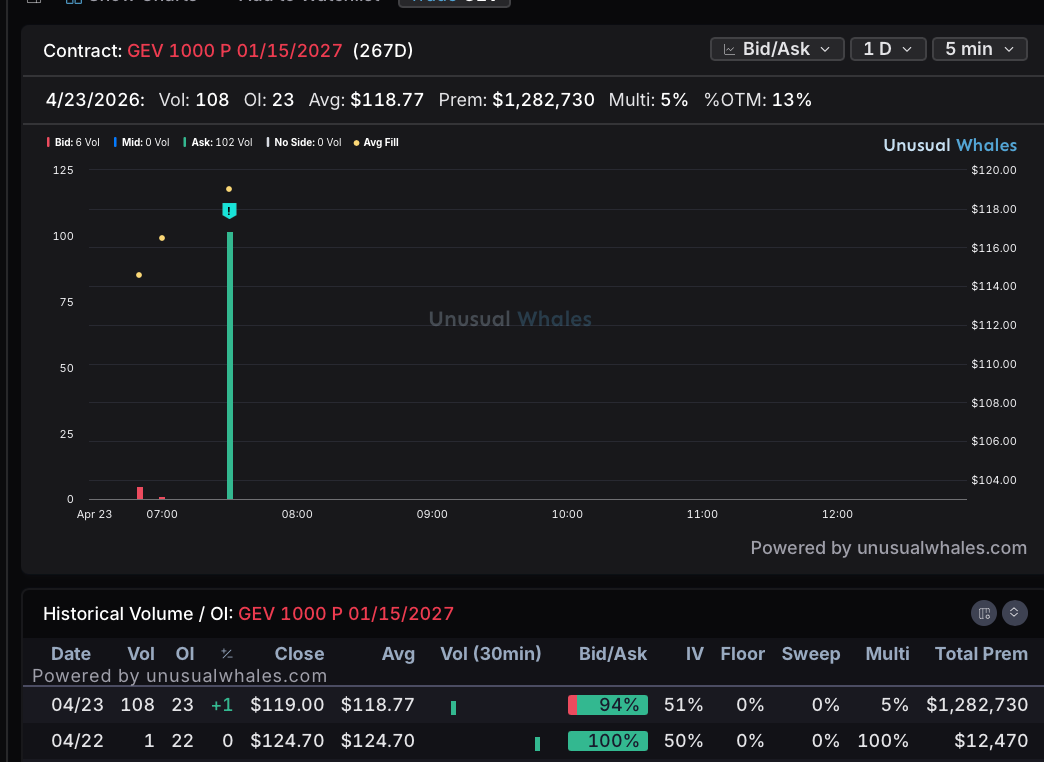Sort by the Bid/Ask column header
This screenshot has width=1044, height=762.
[x=613, y=653]
